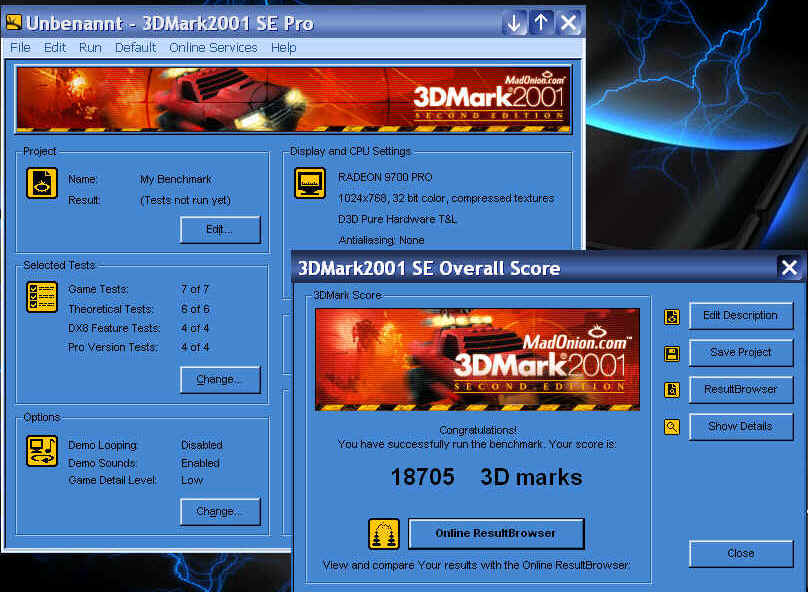Viewport: 808px width, 592px height.
Task: Close the Overall Score dialog with X
Action: coord(789,268)
